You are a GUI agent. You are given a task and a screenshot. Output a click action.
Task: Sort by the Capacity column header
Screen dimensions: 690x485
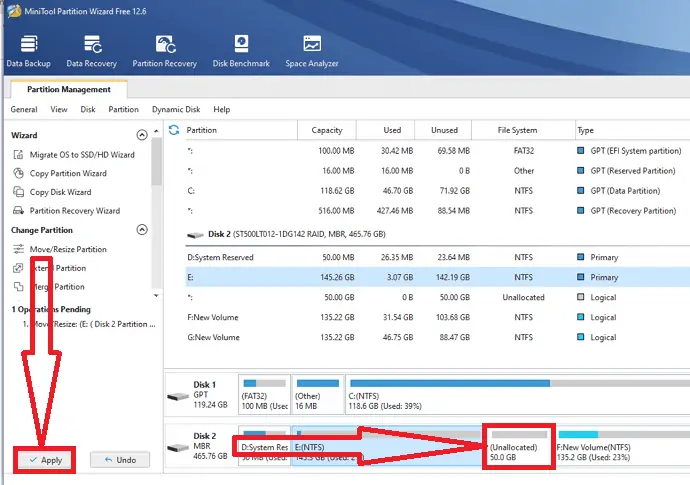pos(327,130)
